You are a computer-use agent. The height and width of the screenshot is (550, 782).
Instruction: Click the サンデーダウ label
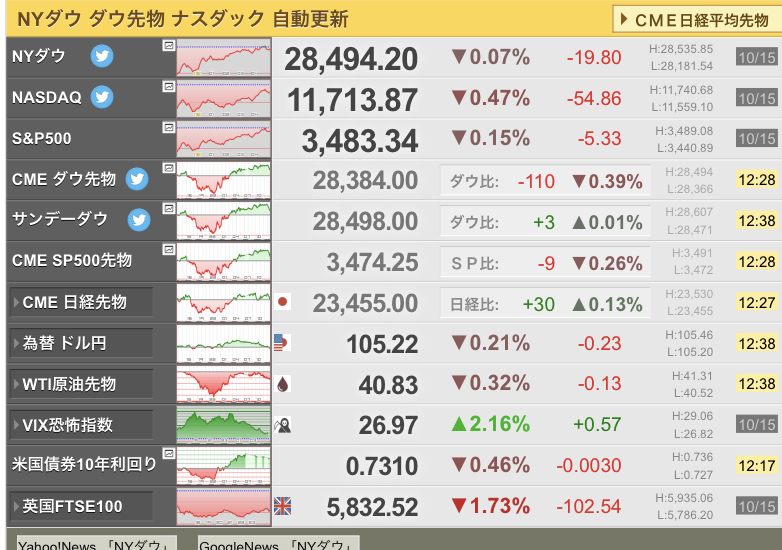[x=60, y=219]
